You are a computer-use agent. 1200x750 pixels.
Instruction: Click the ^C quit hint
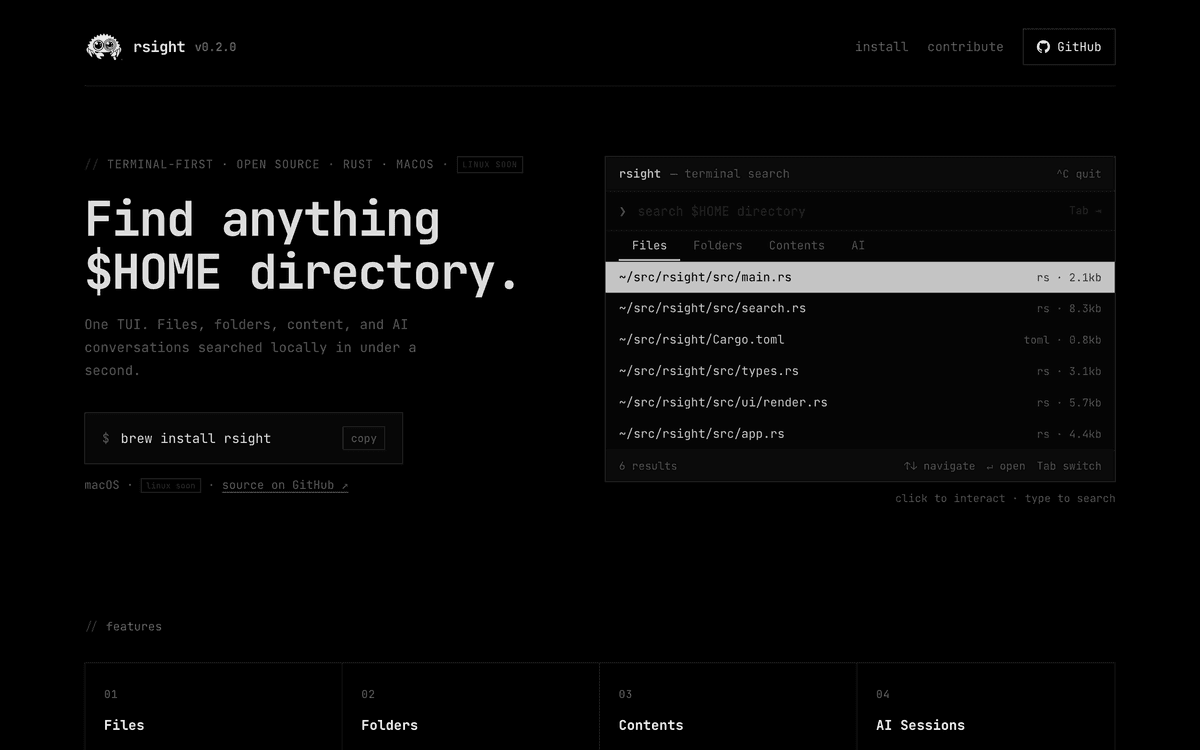point(1078,174)
